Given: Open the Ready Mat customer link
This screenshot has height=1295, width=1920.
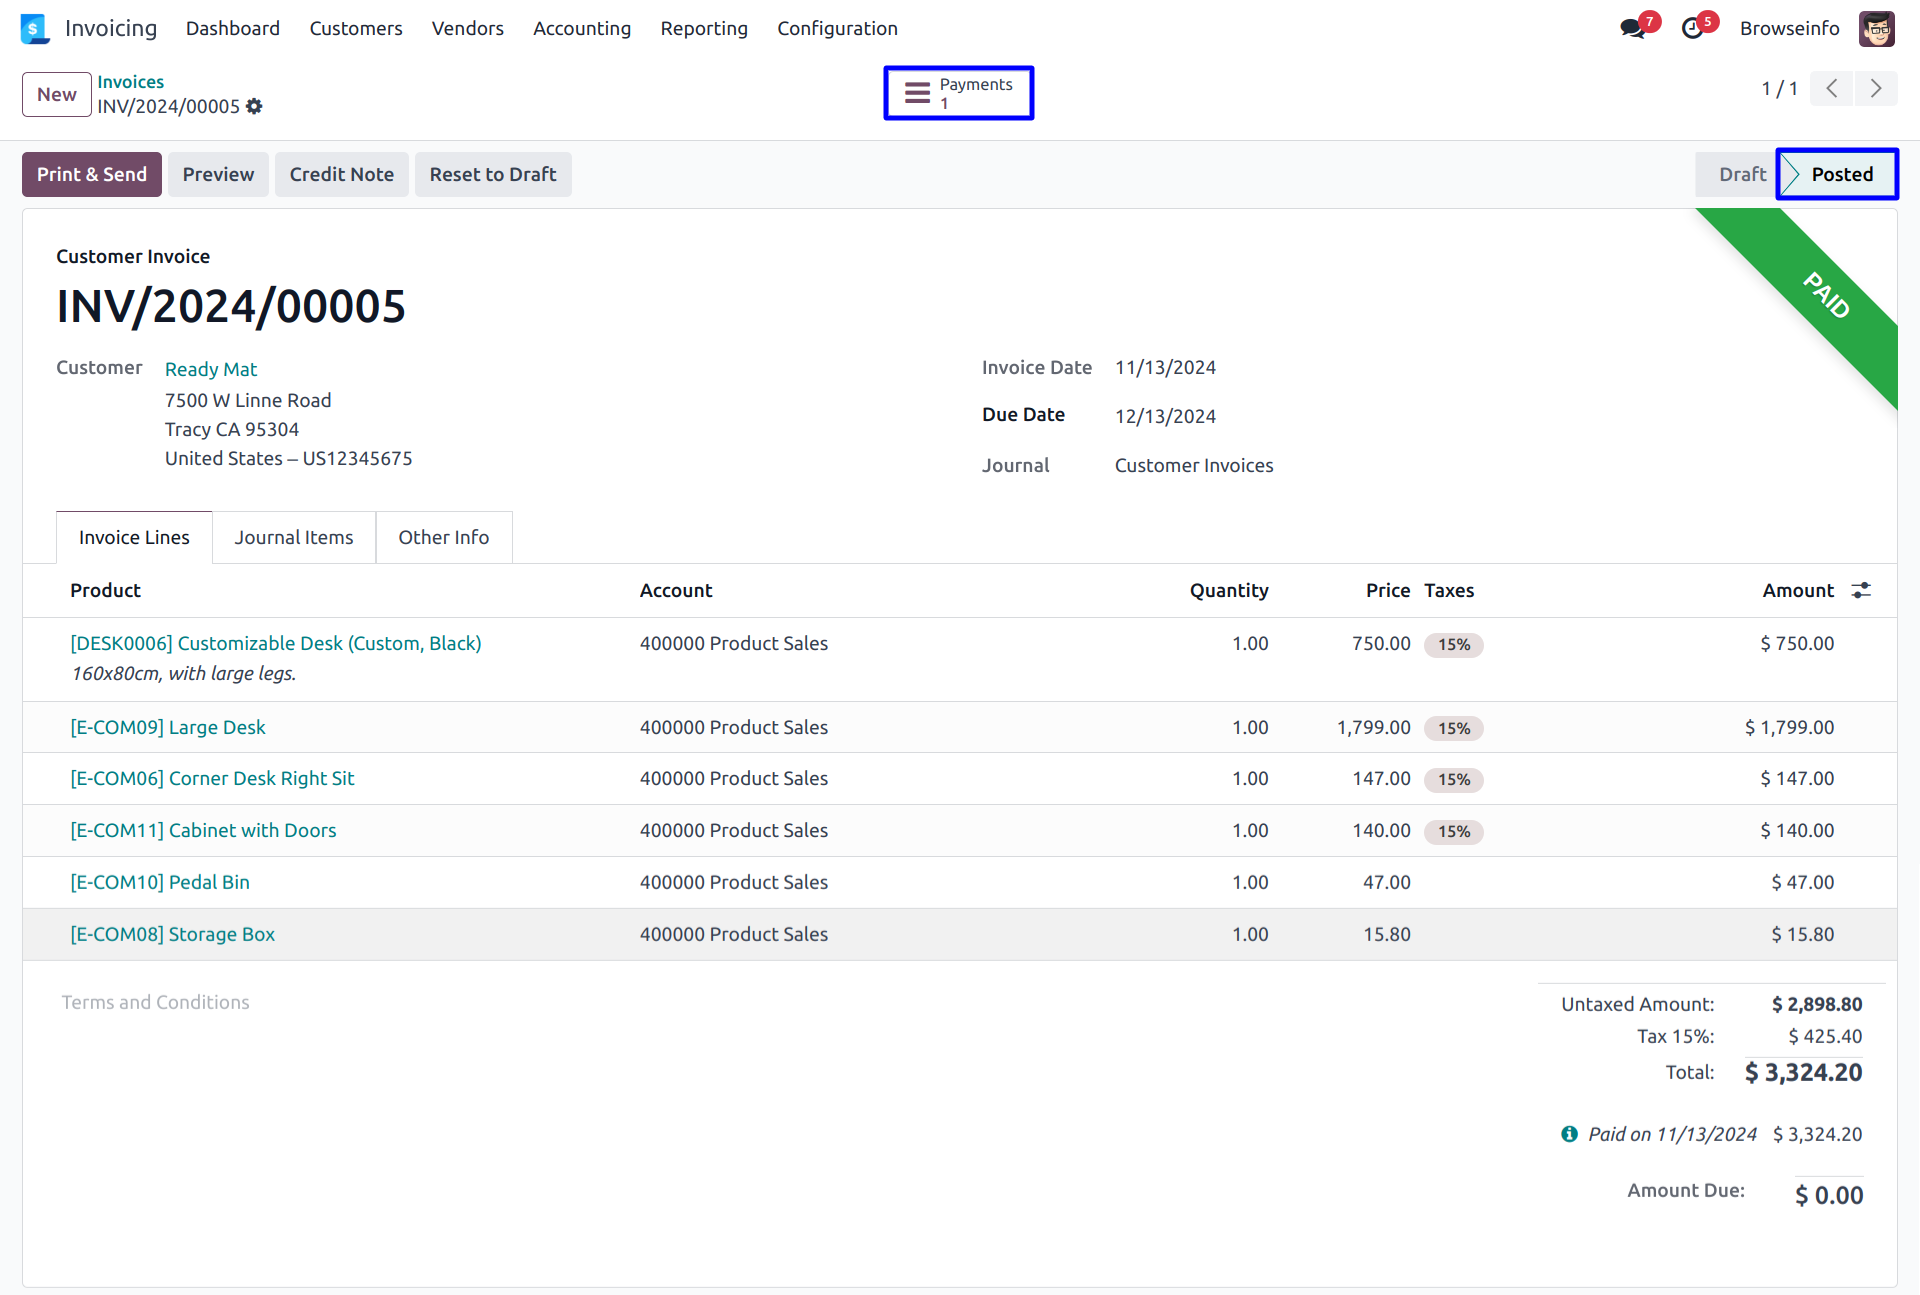Looking at the screenshot, I should (210, 369).
